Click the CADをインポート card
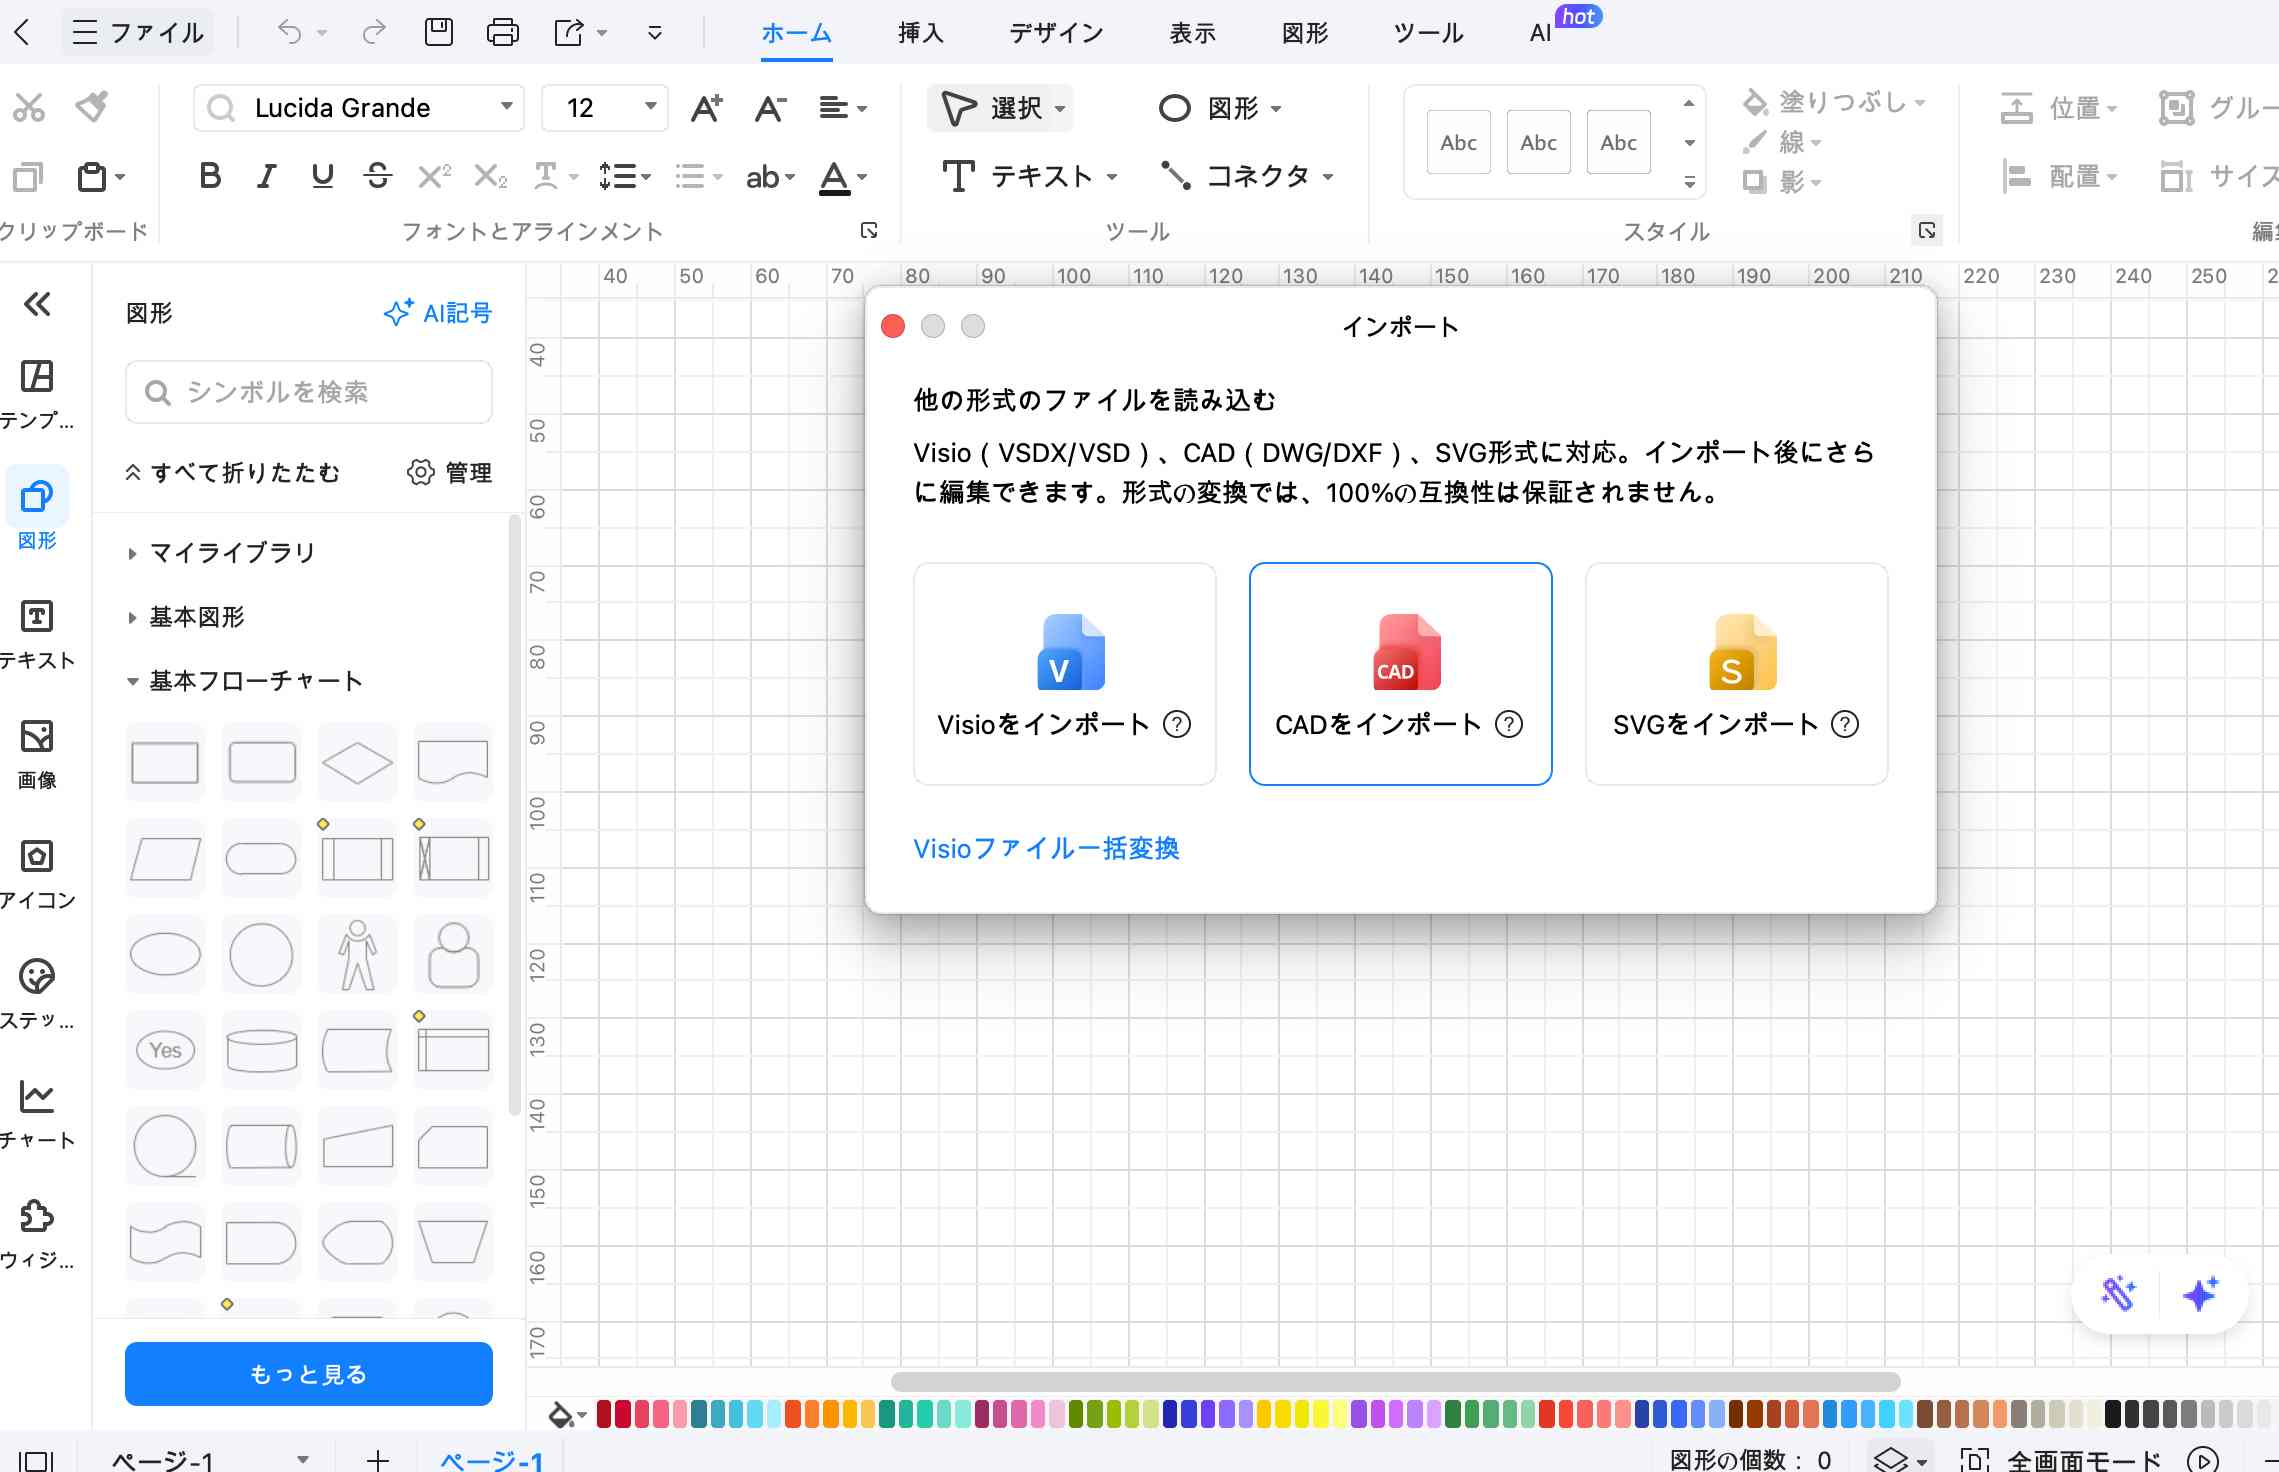 pos(1401,674)
